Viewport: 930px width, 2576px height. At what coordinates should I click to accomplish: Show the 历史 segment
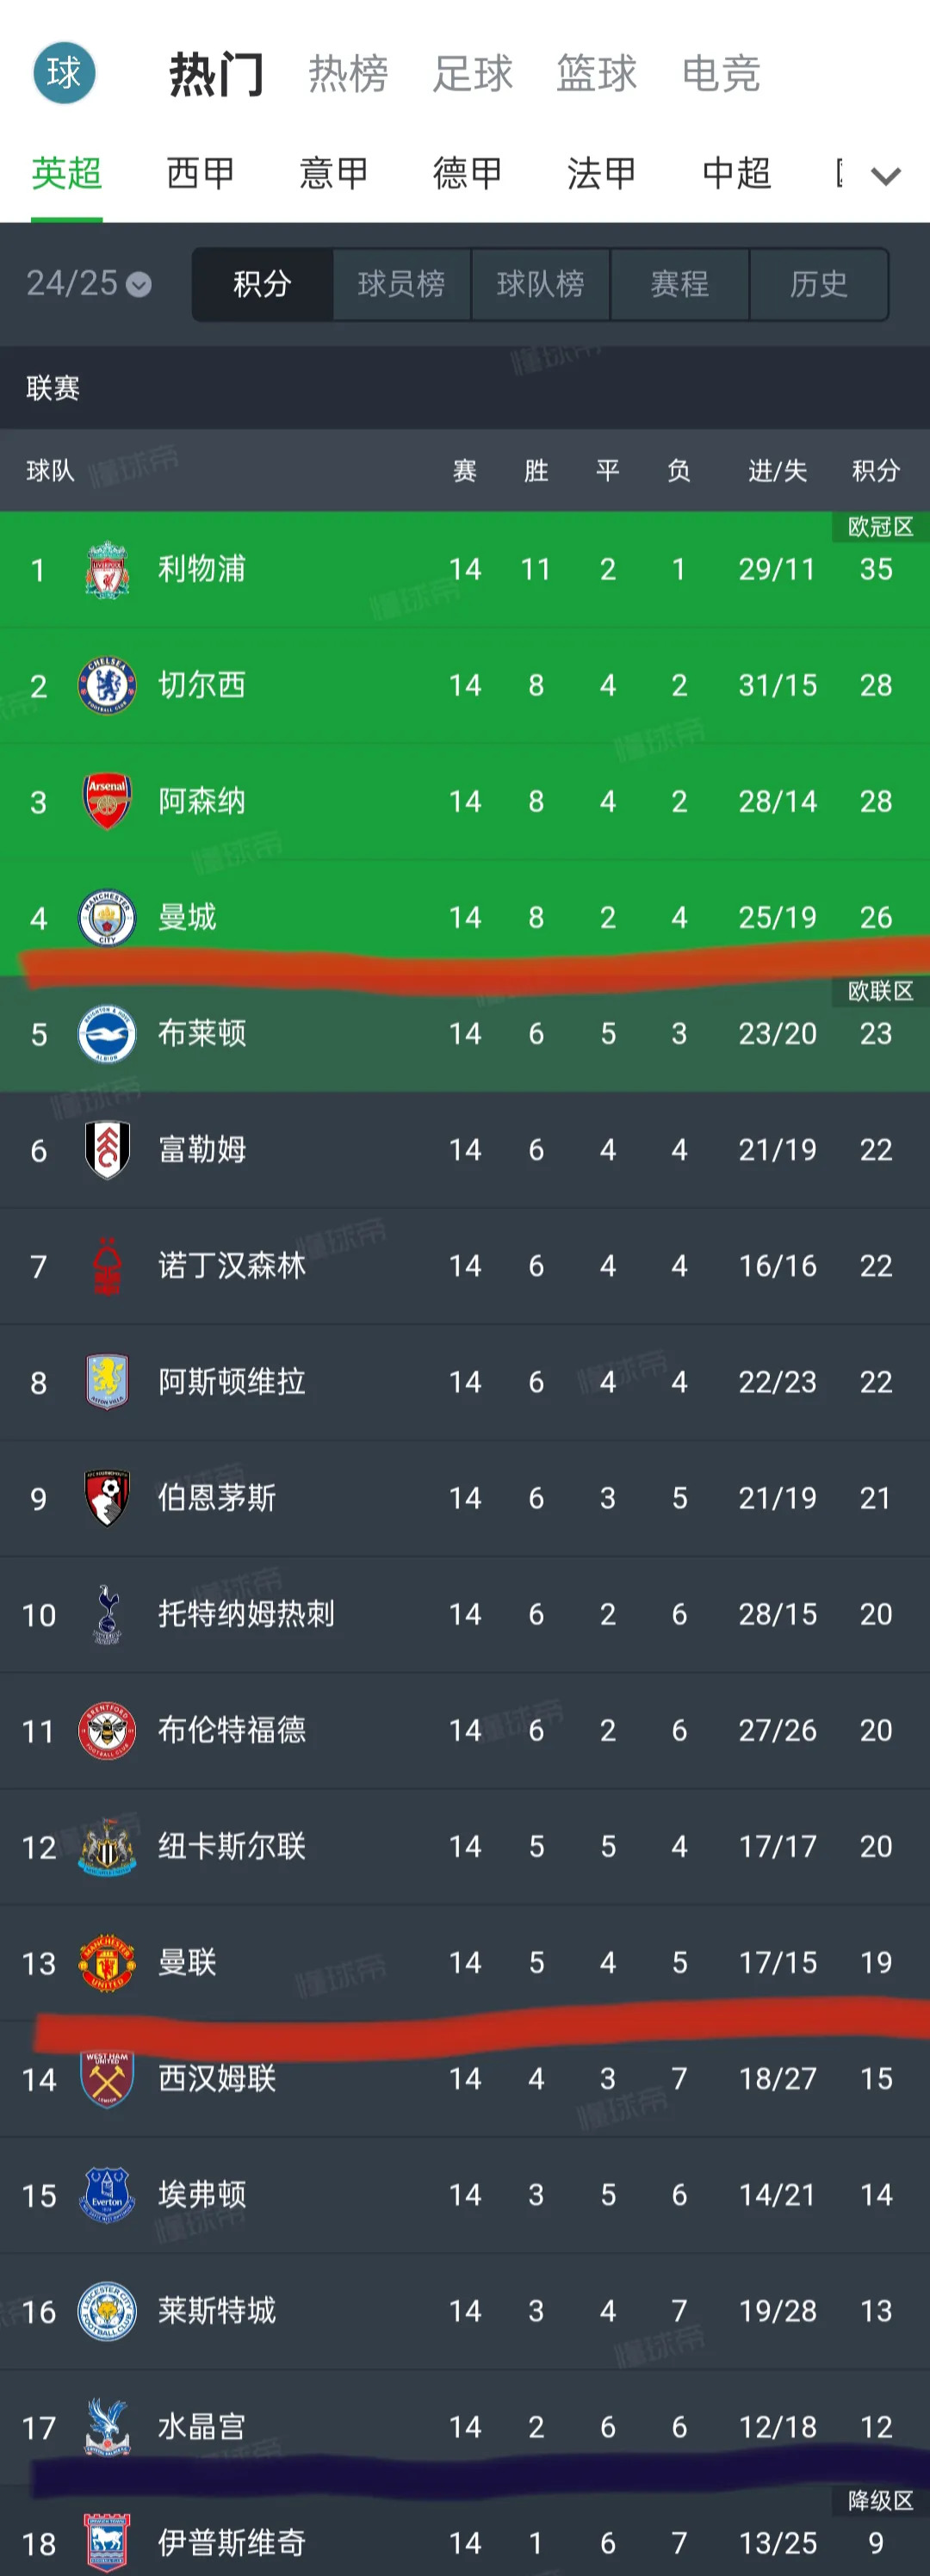(818, 285)
